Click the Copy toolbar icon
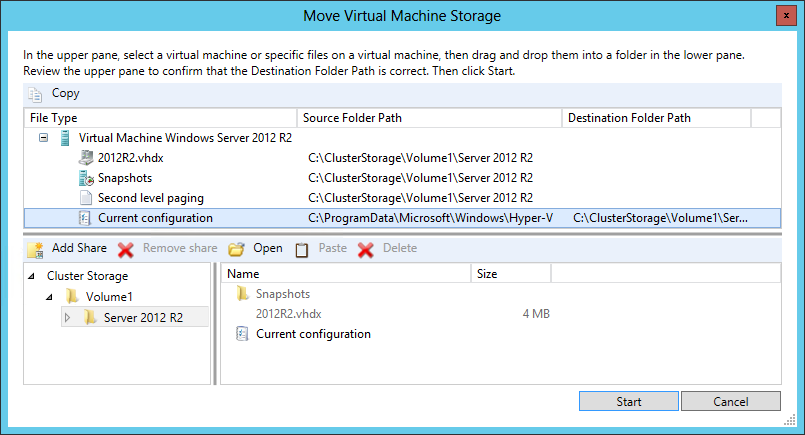Screen dimensions: 805x435 coord(35,94)
